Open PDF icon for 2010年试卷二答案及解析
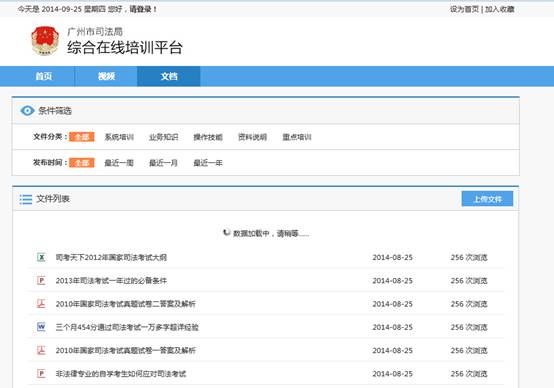Image resolution: width=554 pixels, height=388 pixels. [41, 304]
